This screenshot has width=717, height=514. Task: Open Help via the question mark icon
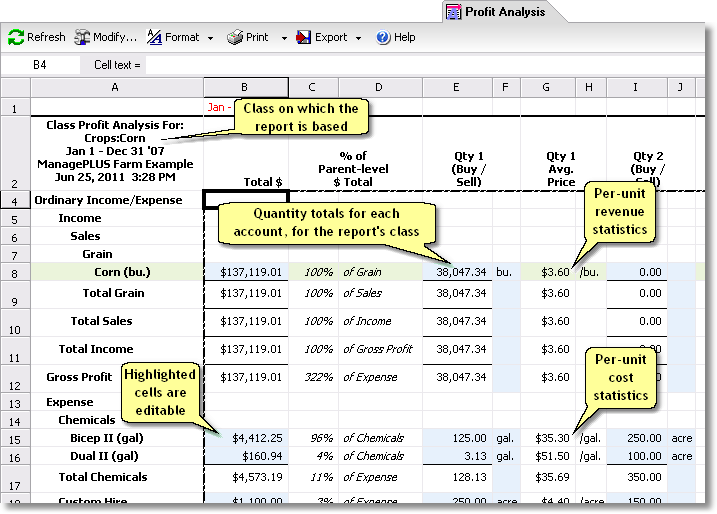pyautogui.click(x=383, y=38)
